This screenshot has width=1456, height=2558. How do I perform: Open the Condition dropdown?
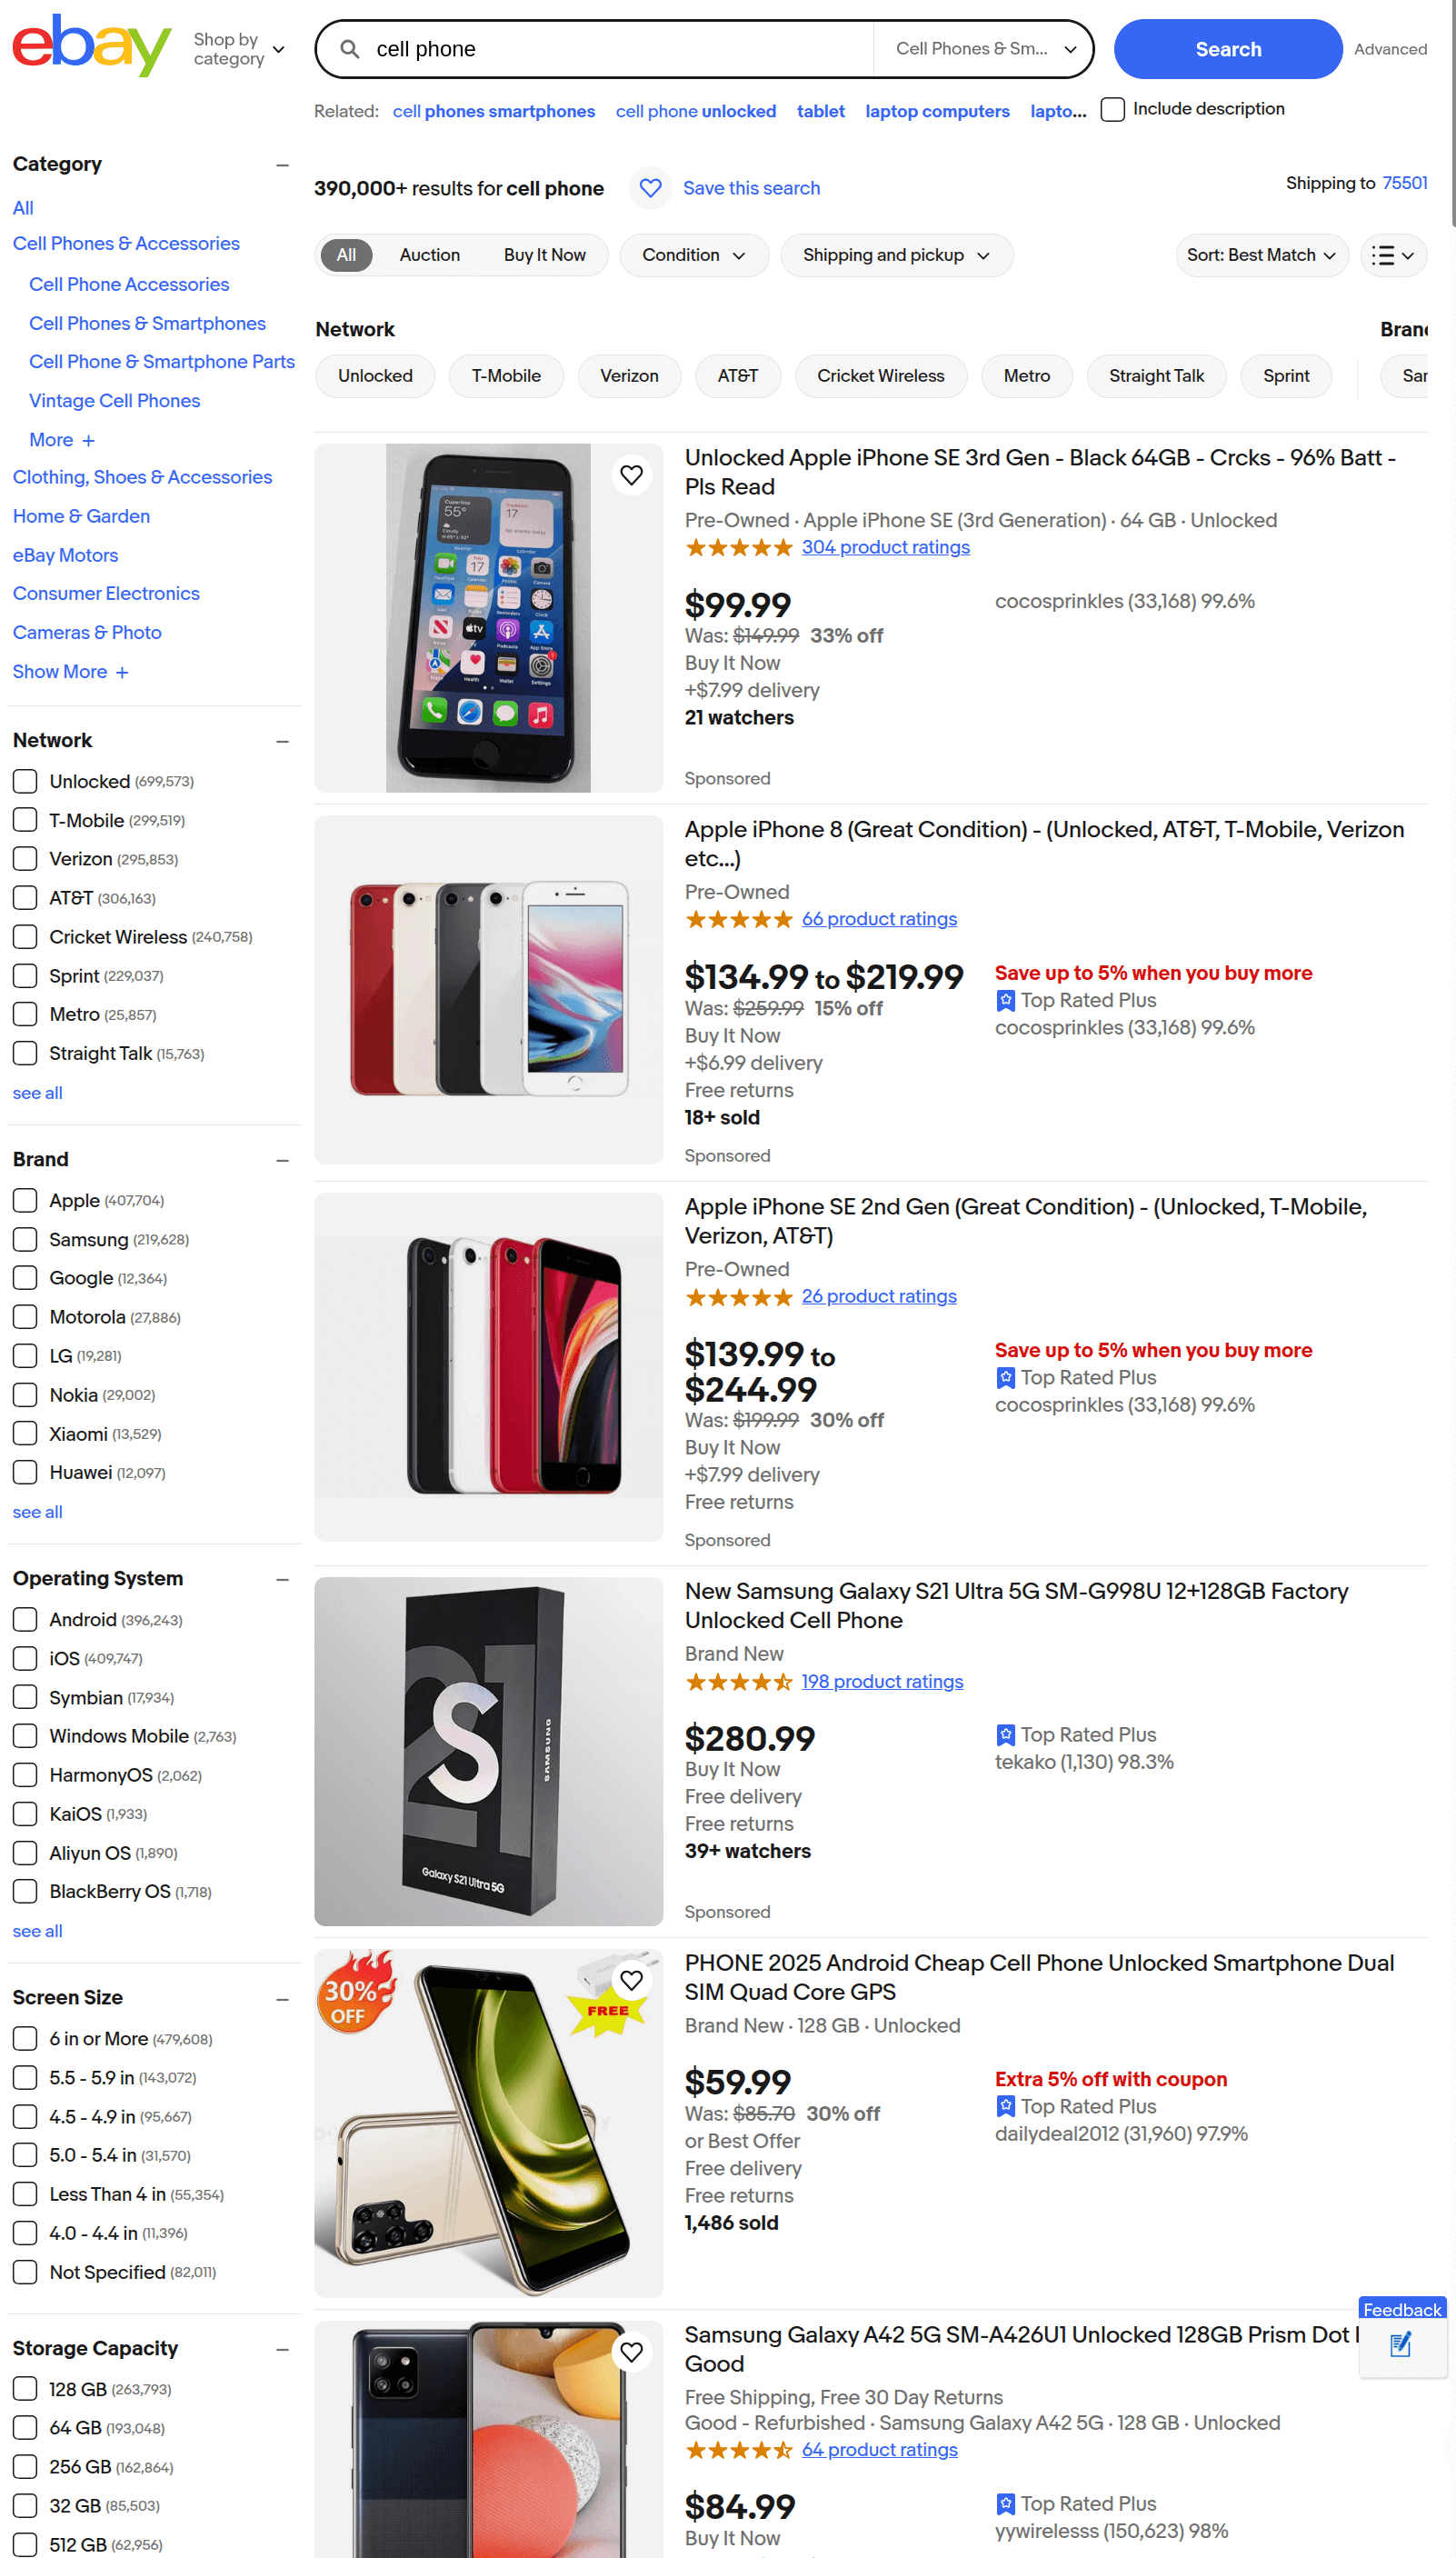(x=693, y=256)
